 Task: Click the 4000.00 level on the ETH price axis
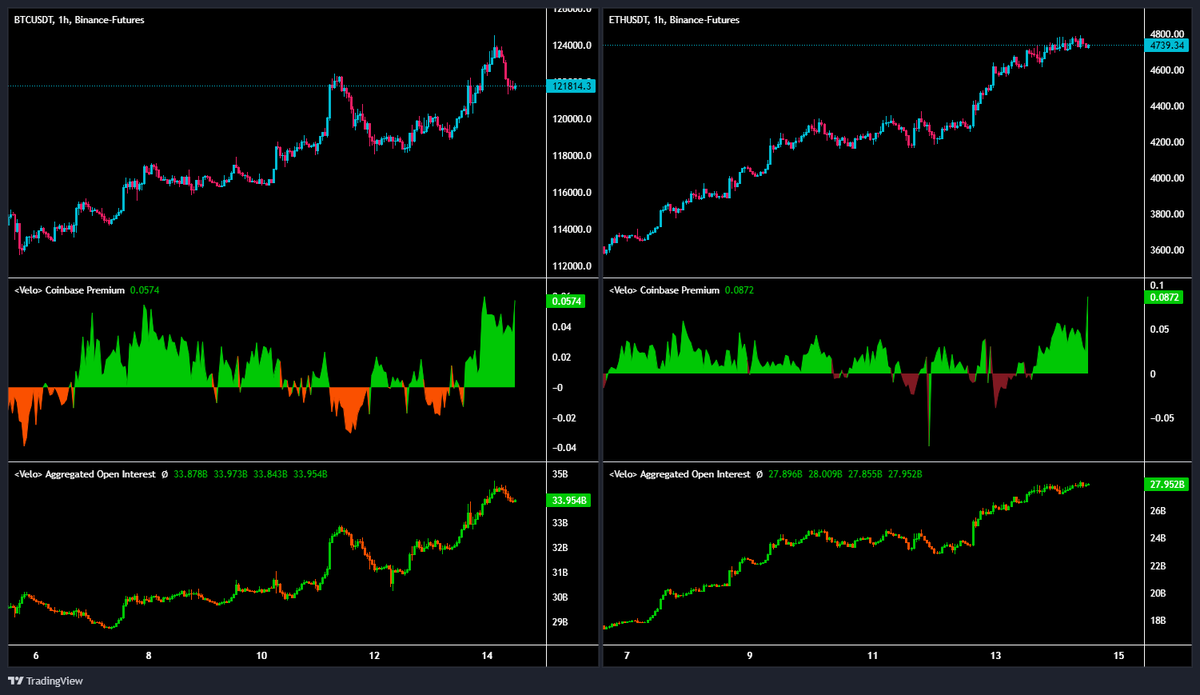coord(1167,179)
